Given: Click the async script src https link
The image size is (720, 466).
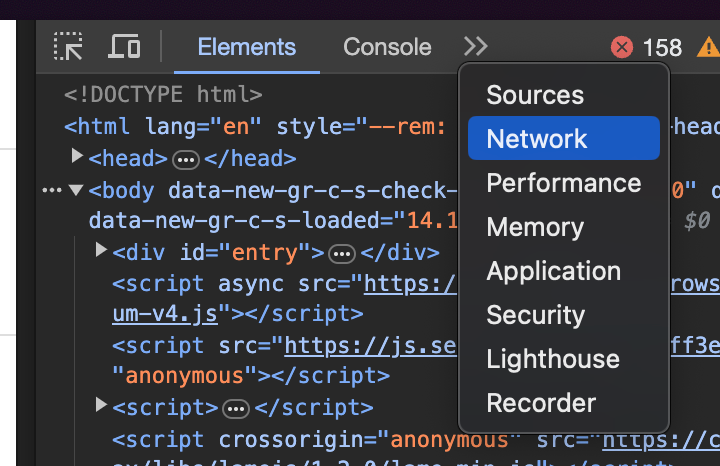Looking at the screenshot, I should [x=410, y=284].
